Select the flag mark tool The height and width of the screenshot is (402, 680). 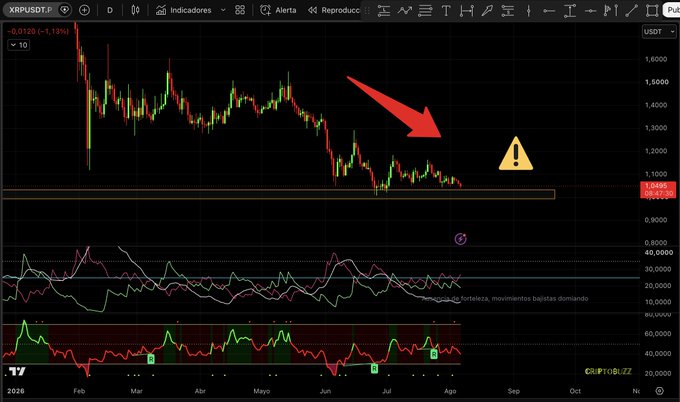point(611,10)
